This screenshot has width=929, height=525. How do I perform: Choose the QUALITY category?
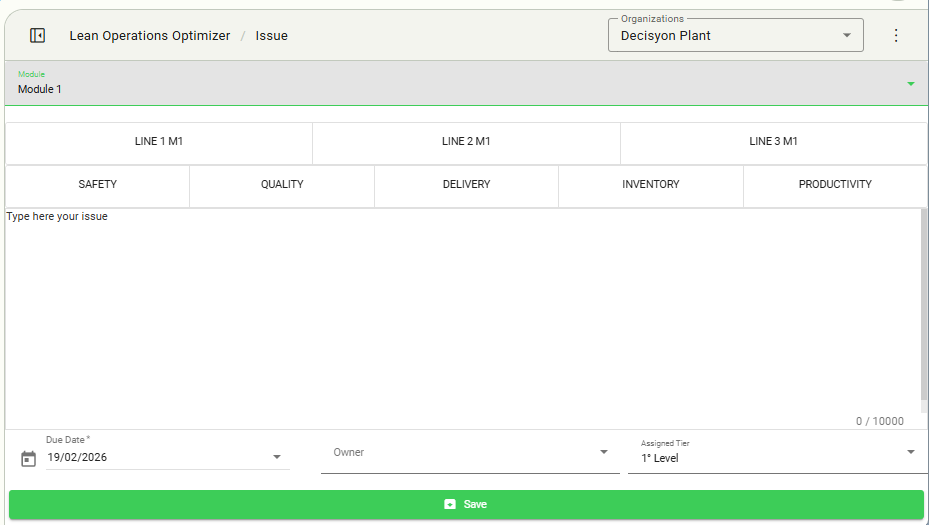[x=282, y=185]
